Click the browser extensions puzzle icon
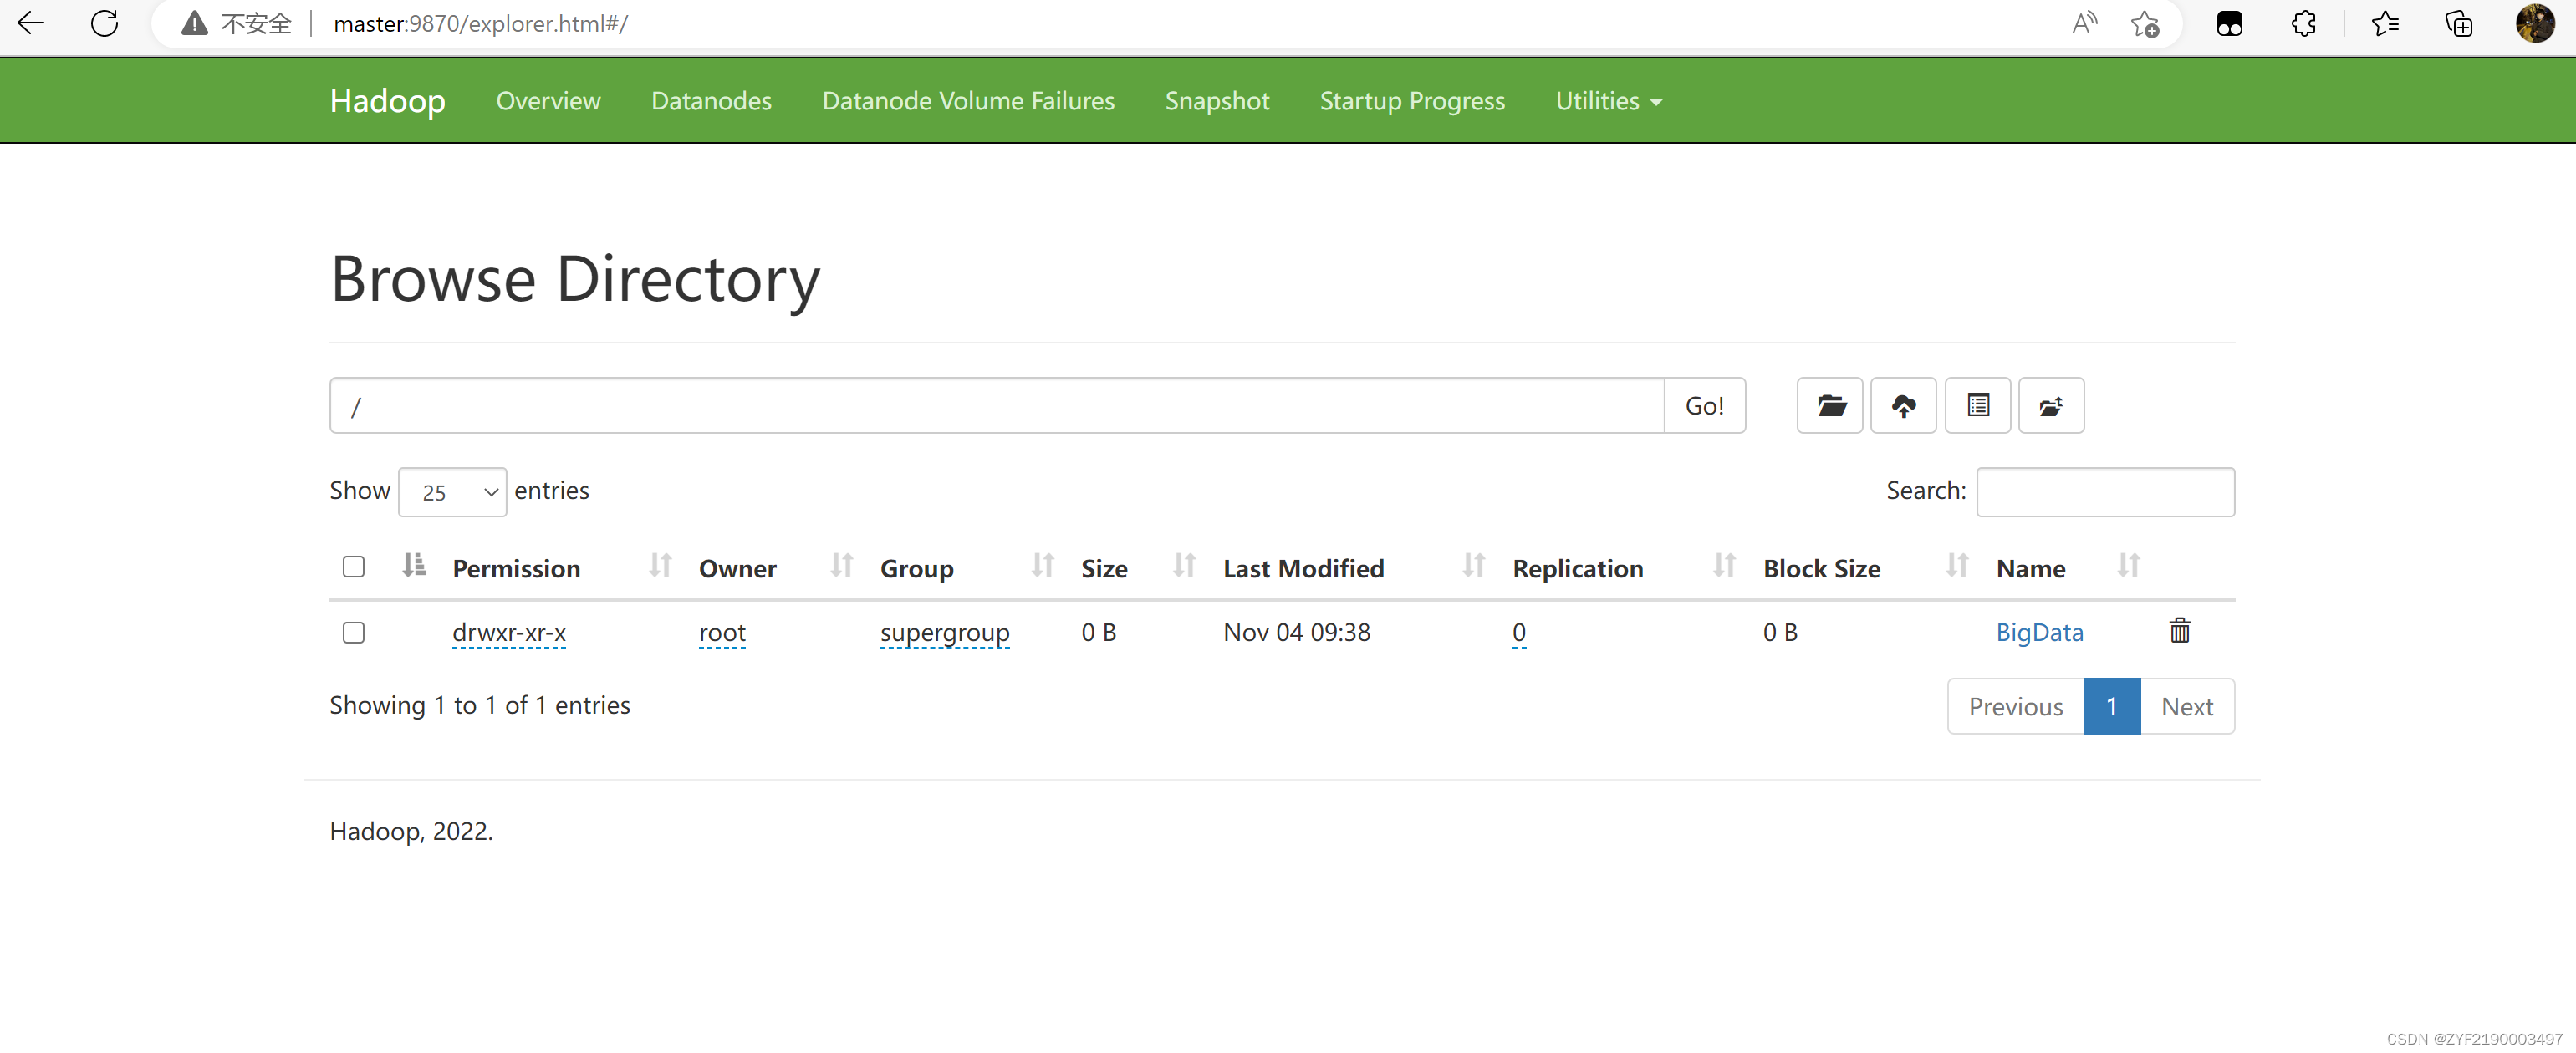2576x1053 pixels. (x=2303, y=23)
